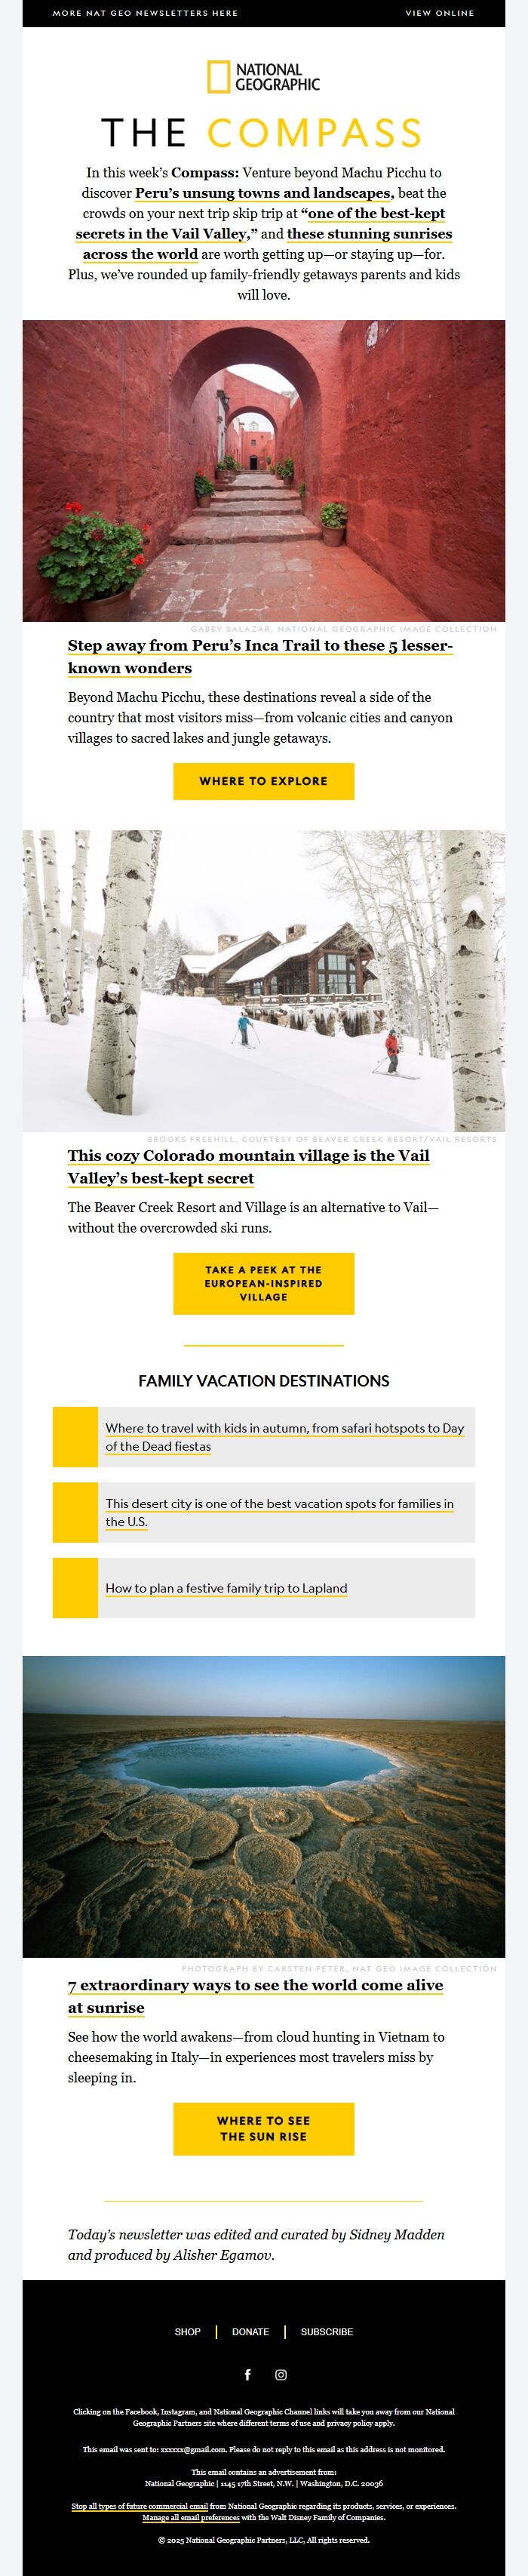Follow Peru's unsung towns and landscapes link
Image resolution: width=528 pixels, height=2576 pixels.
tap(264, 193)
